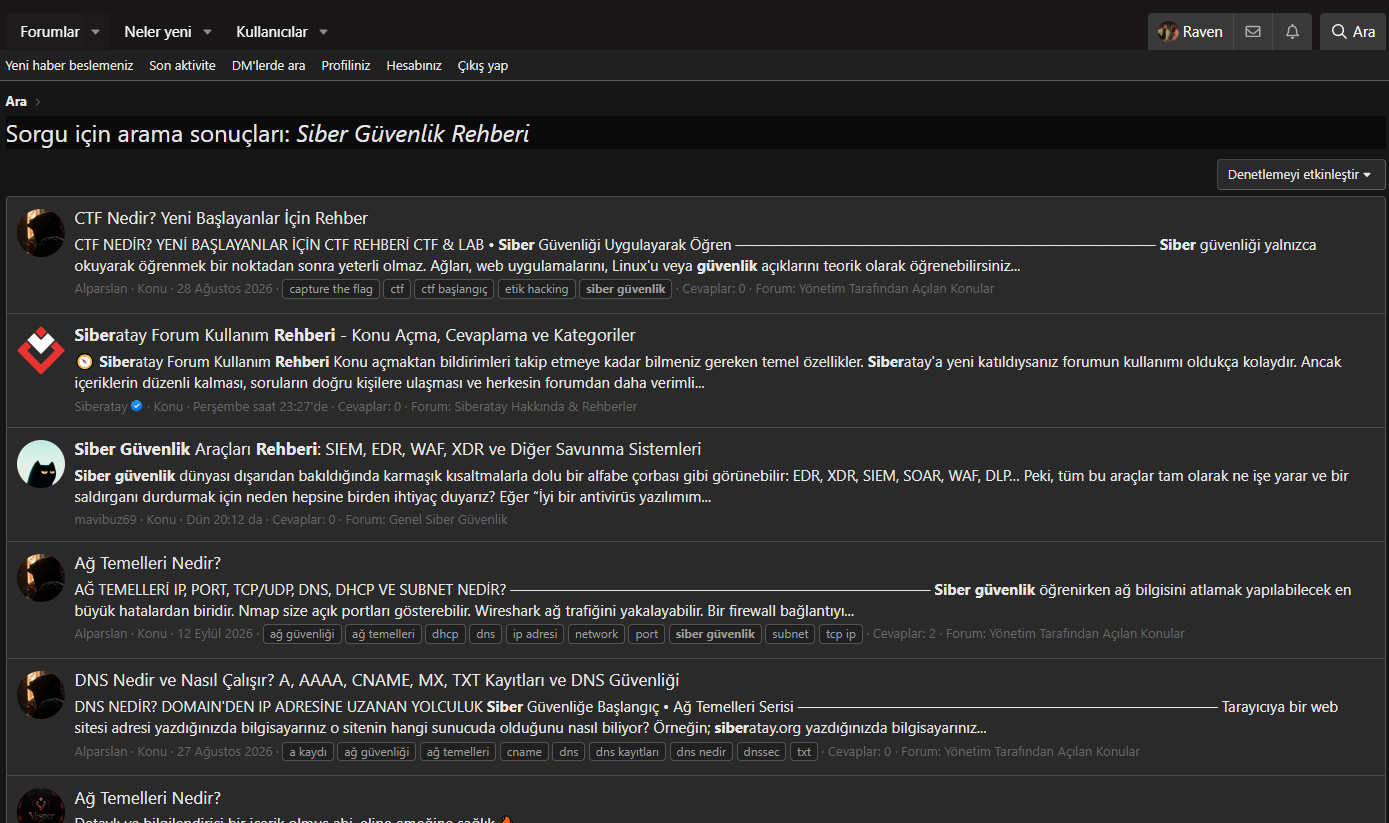Click Çıkış yap to log out

point(483,66)
